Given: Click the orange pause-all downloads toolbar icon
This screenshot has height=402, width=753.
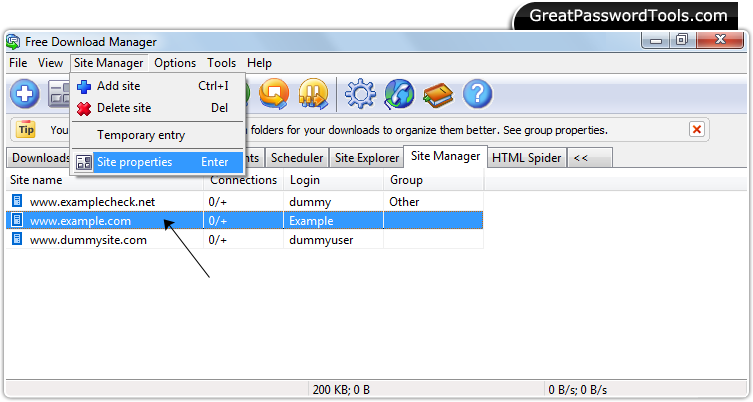Looking at the screenshot, I should click(313, 93).
